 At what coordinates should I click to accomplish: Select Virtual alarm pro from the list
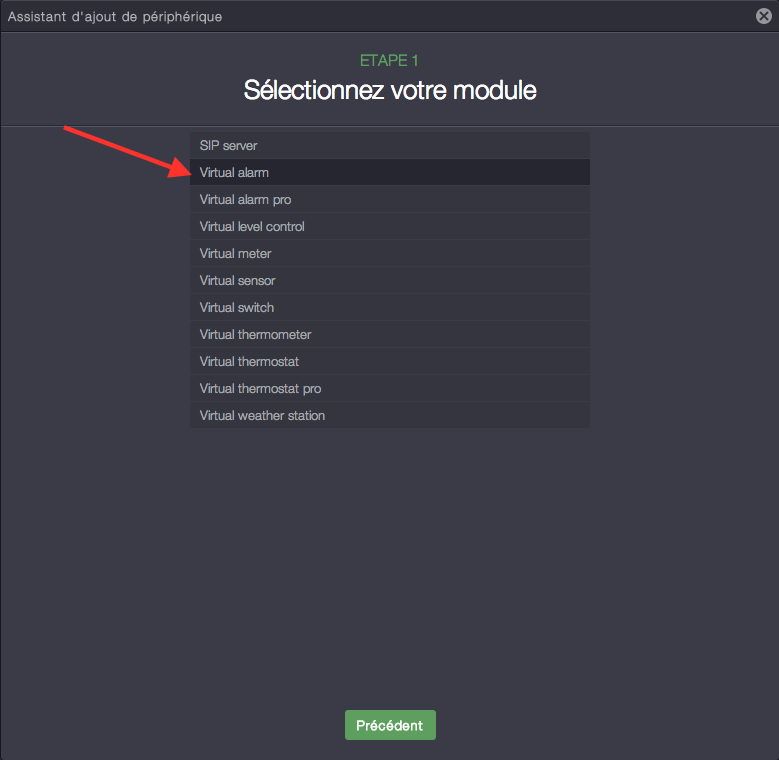(x=389, y=200)
